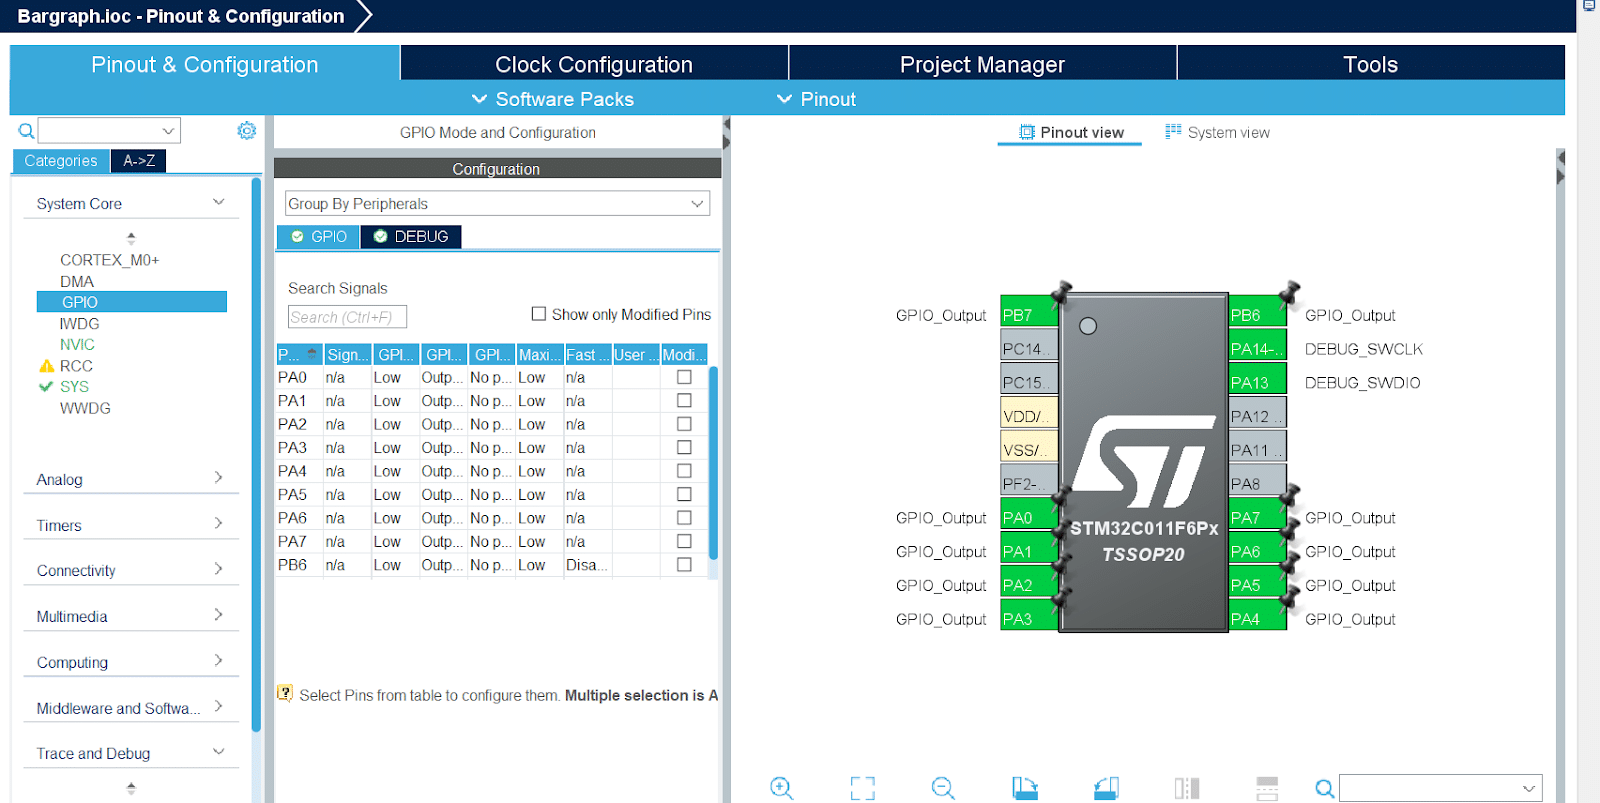Expand the Software Packs menu
This screenshot has height=803, width=1600.
click(553, 99)
